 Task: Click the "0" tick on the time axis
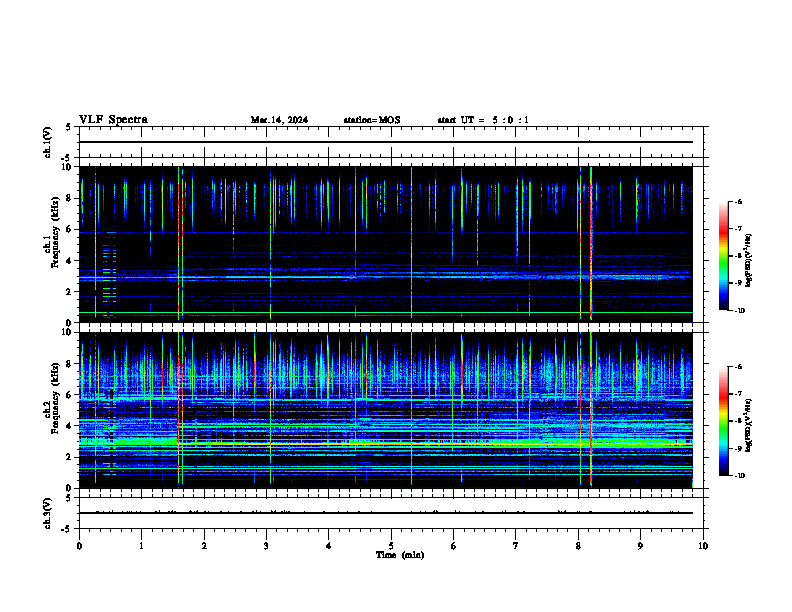[x=79, y=546]
